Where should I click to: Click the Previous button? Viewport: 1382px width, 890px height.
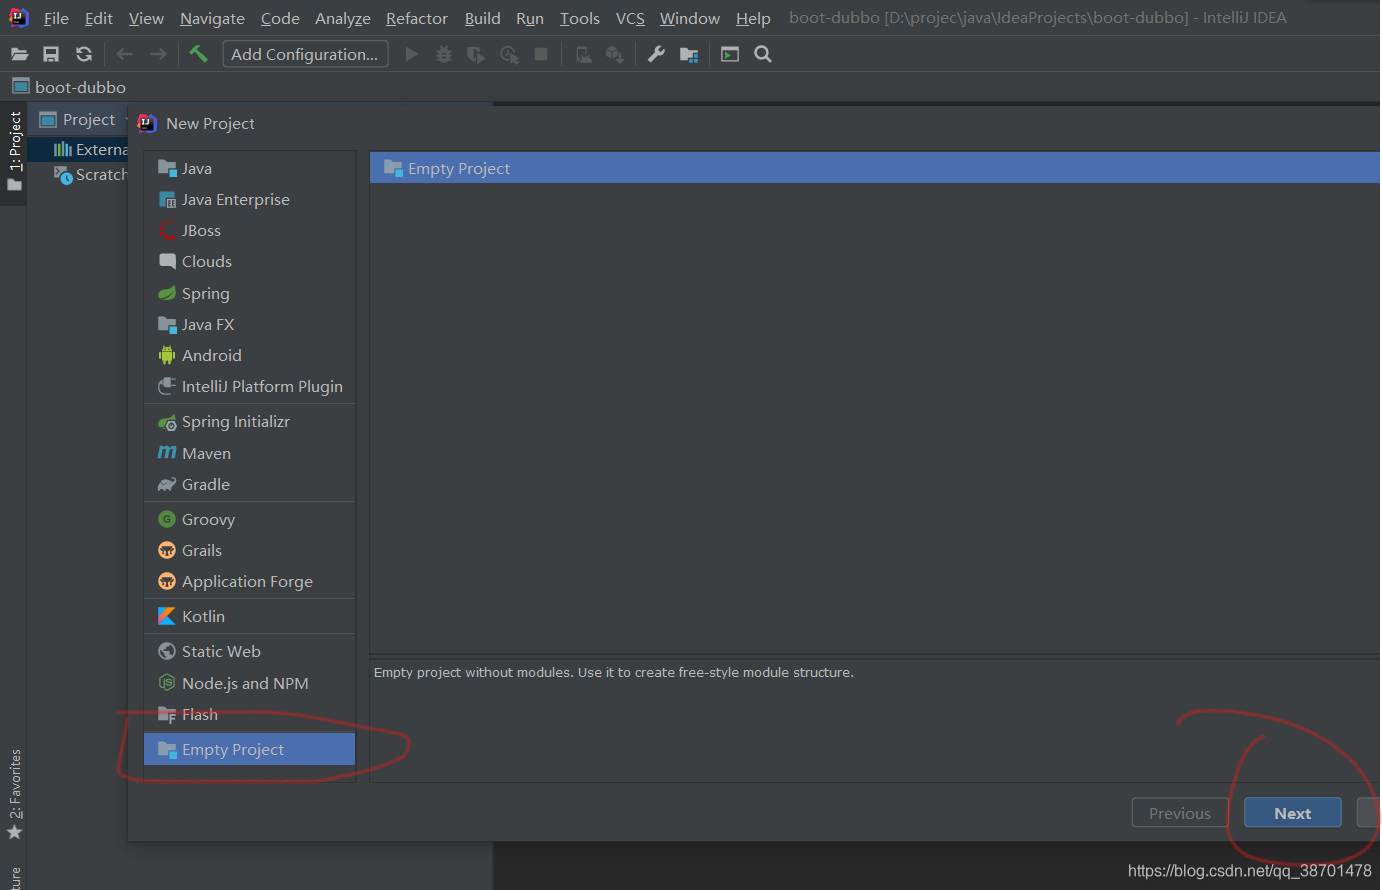1180,813
